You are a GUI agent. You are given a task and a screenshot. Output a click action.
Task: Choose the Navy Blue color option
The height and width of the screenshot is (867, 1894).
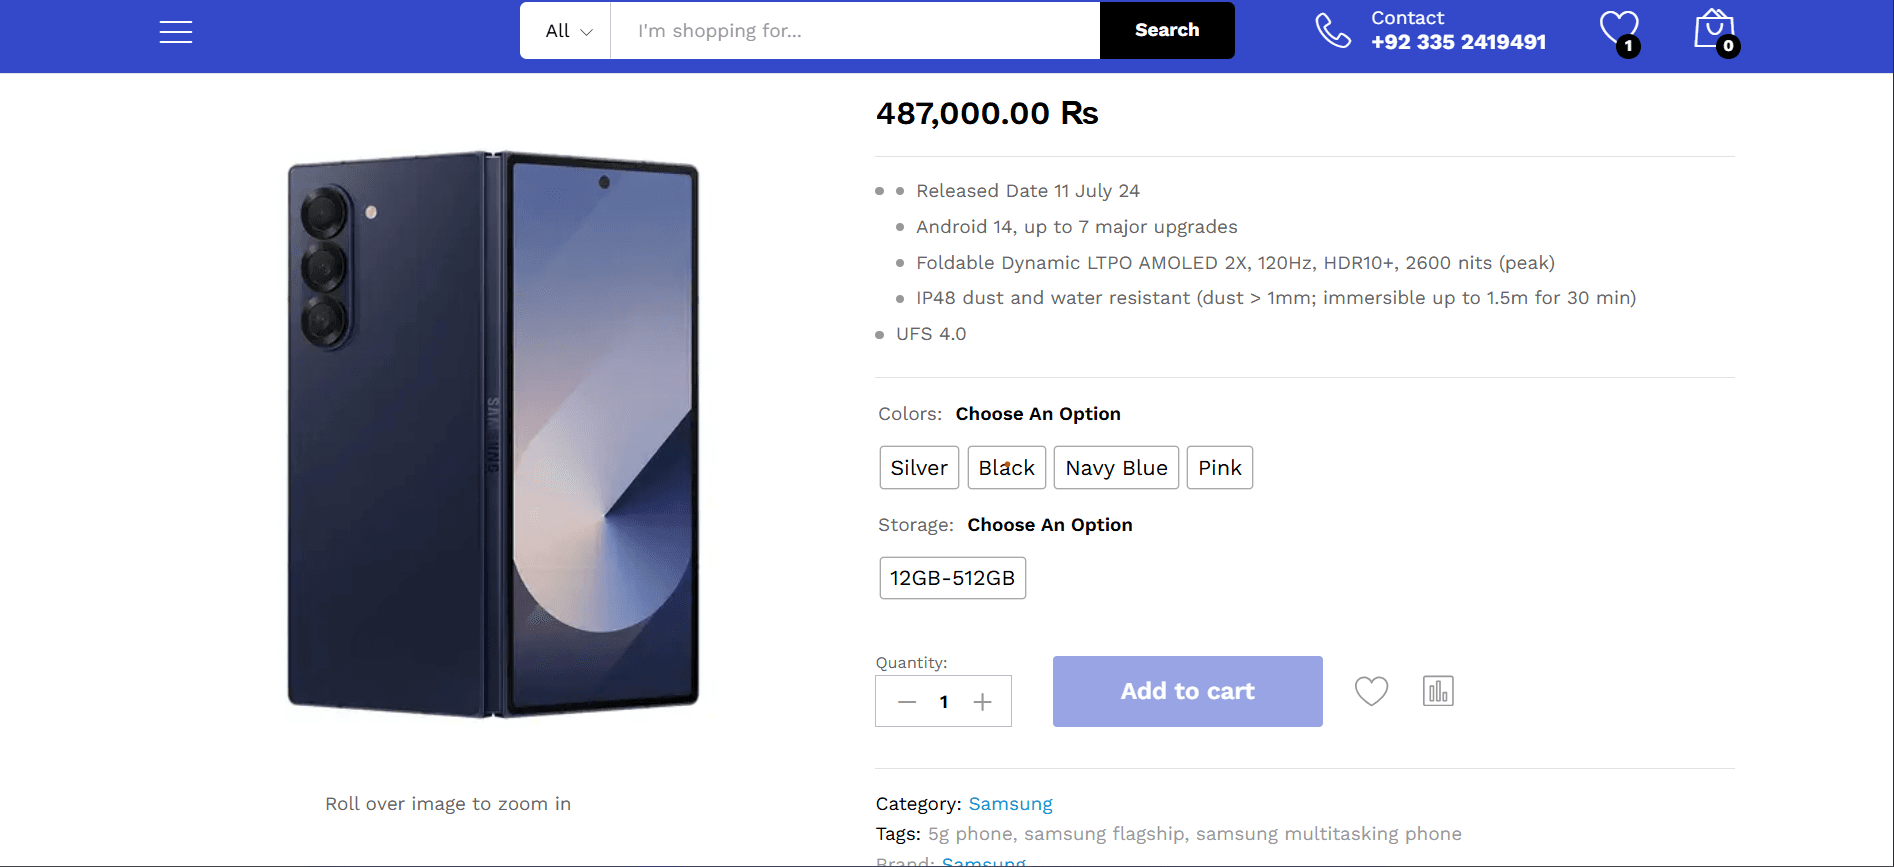(1116, 468)
